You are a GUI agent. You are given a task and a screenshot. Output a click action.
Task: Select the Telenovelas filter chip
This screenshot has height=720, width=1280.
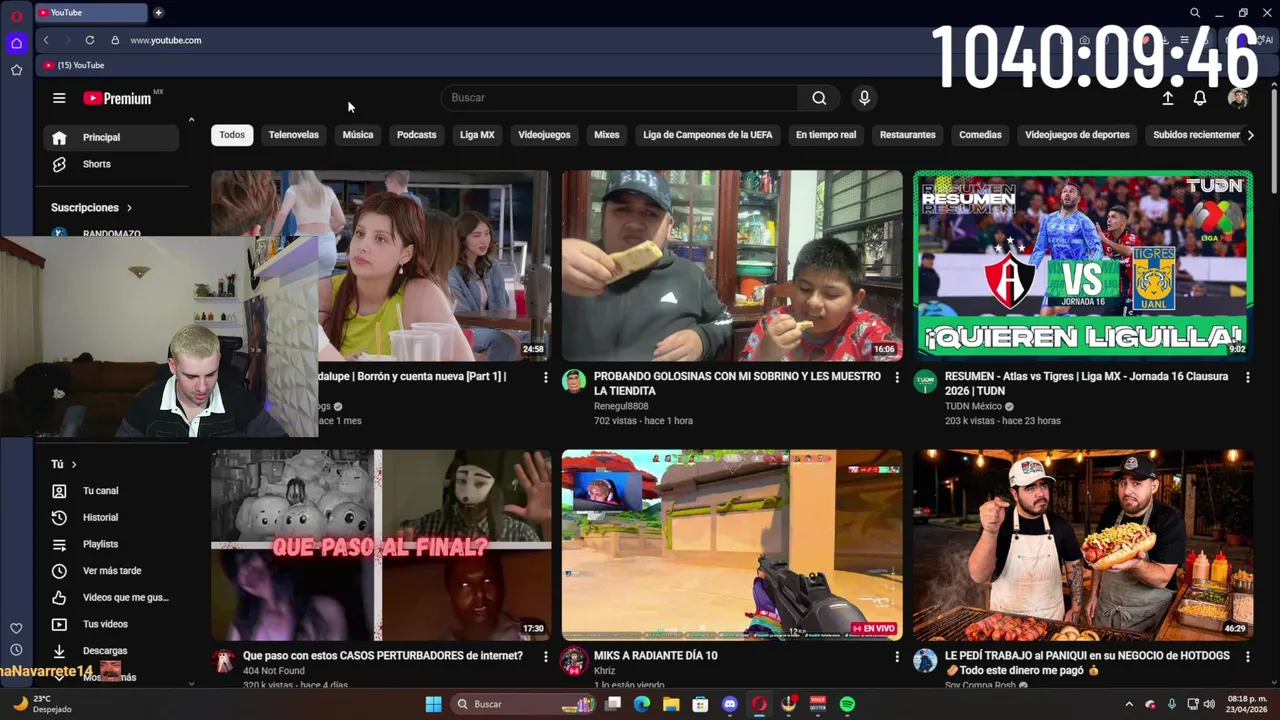(294, 135)
